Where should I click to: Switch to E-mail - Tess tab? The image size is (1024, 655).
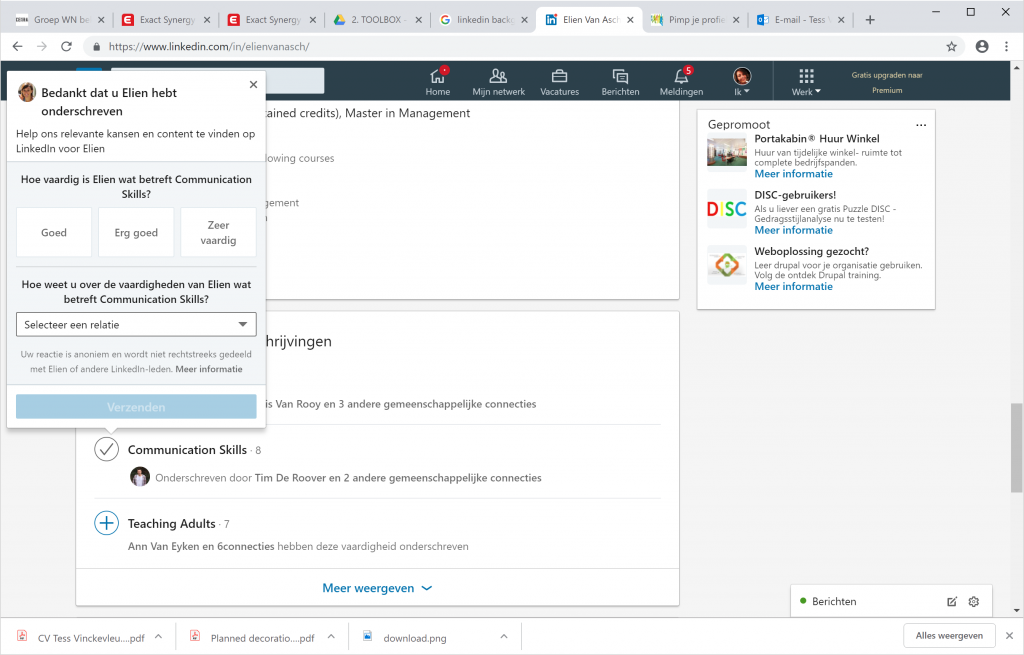coord(799,20)
